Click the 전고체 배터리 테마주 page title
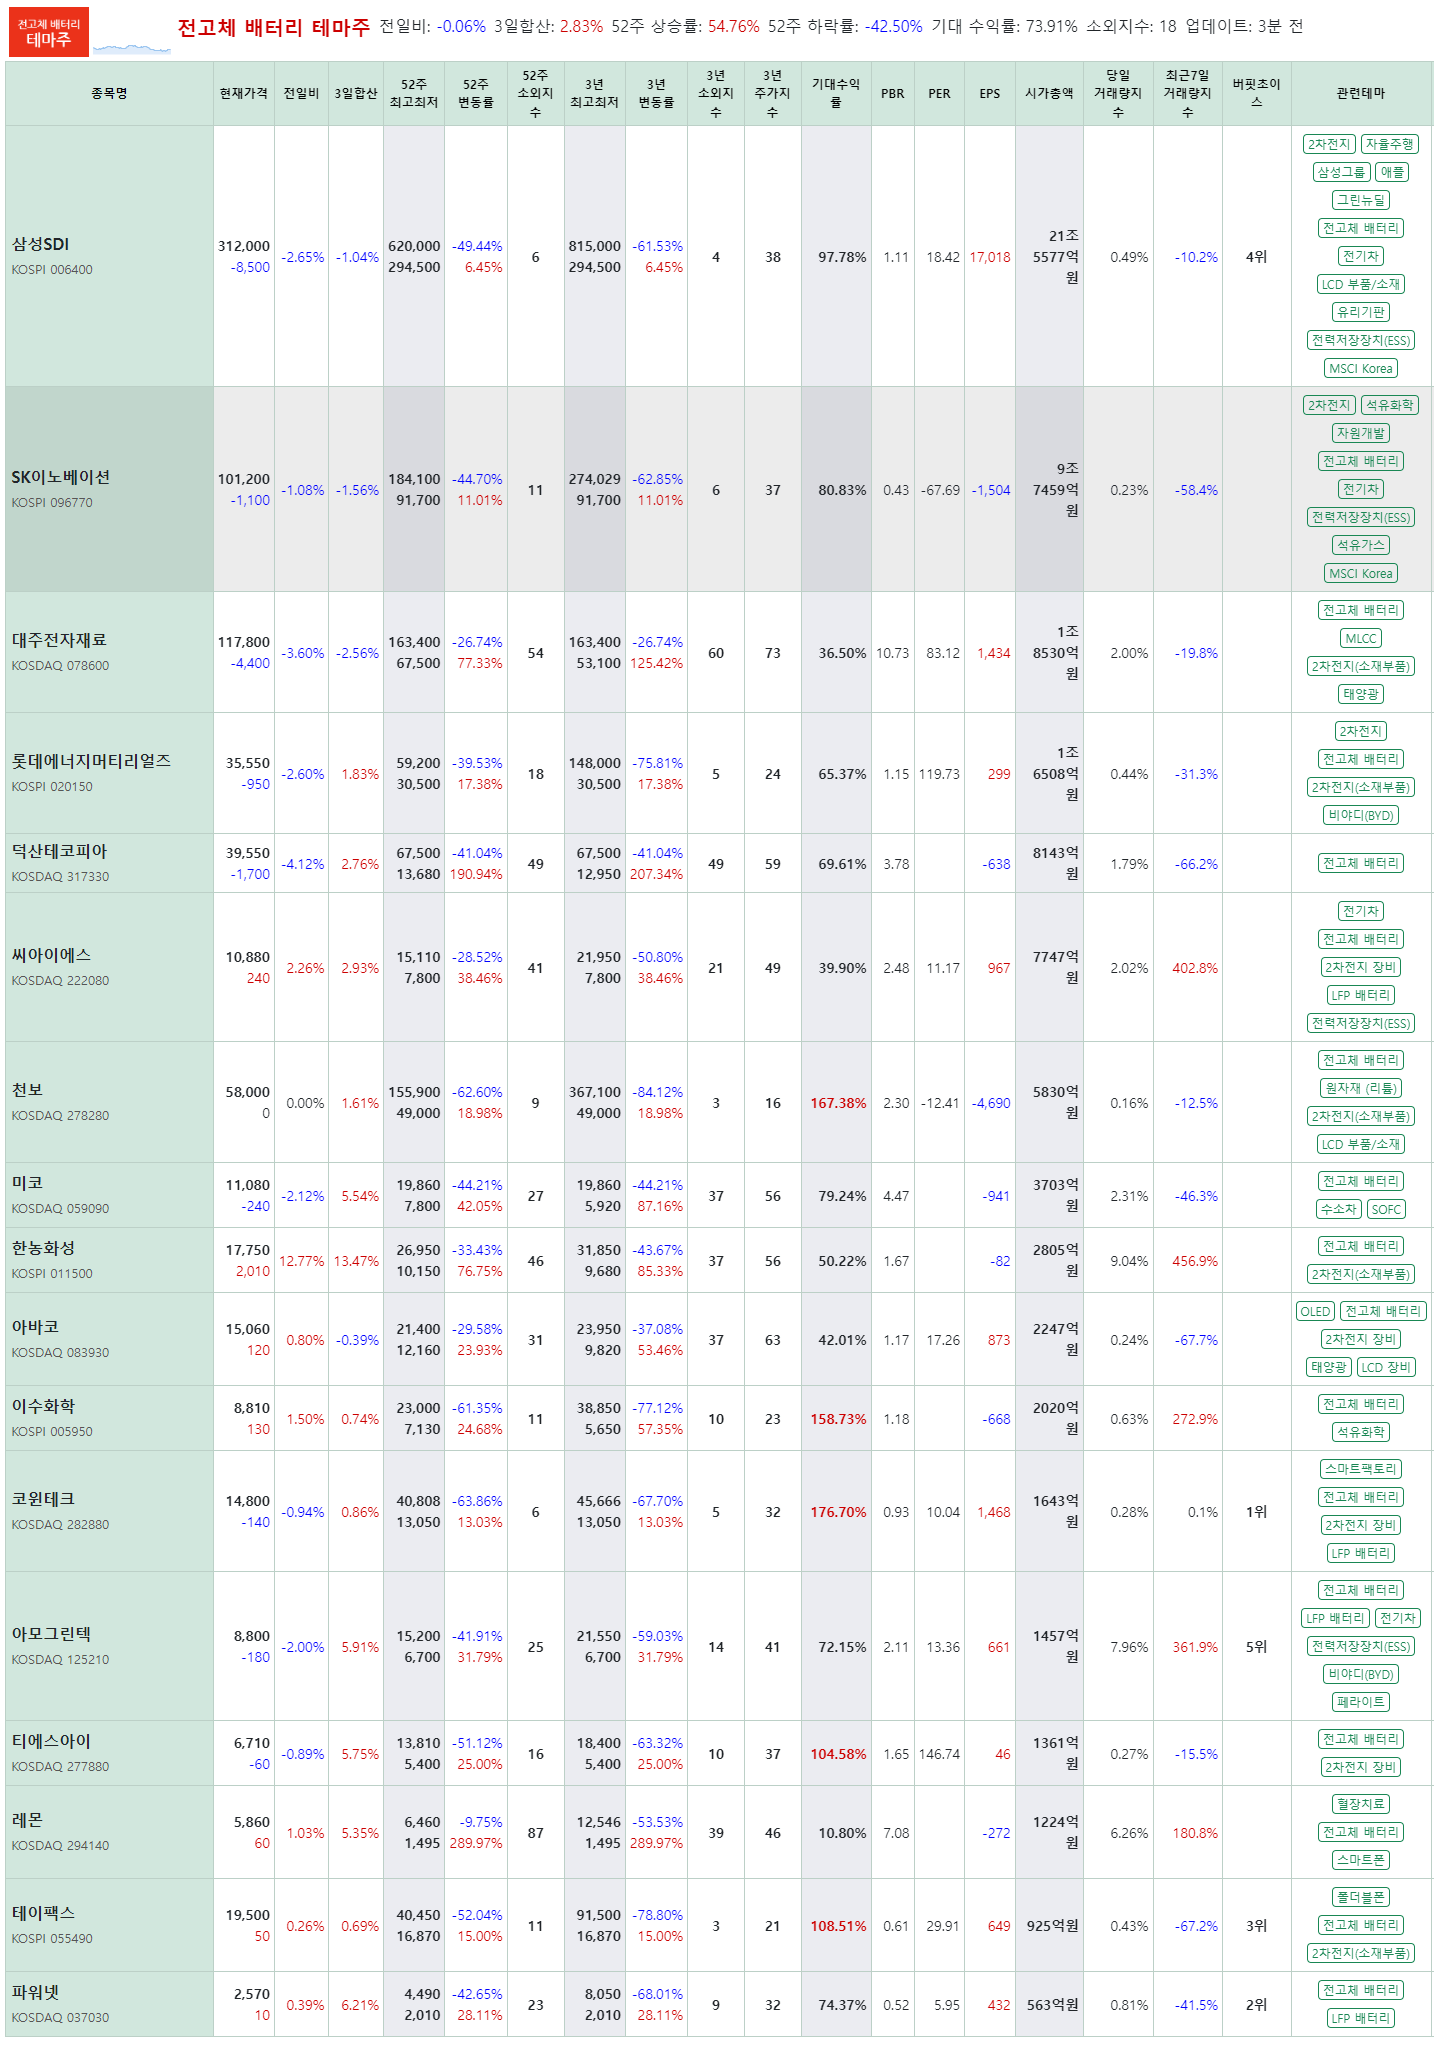This screenshot has width=1434, height=2046. (273, 27)
